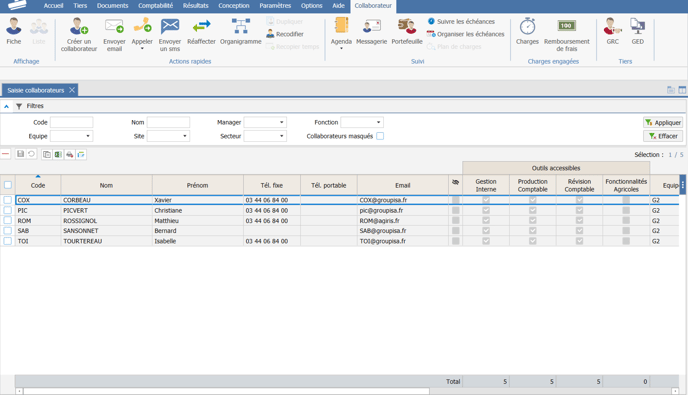Image resolution: width=688 pixels, height=395 pixels.
Task: Open the Agenda icon
Action: click(x=341, y=25)
